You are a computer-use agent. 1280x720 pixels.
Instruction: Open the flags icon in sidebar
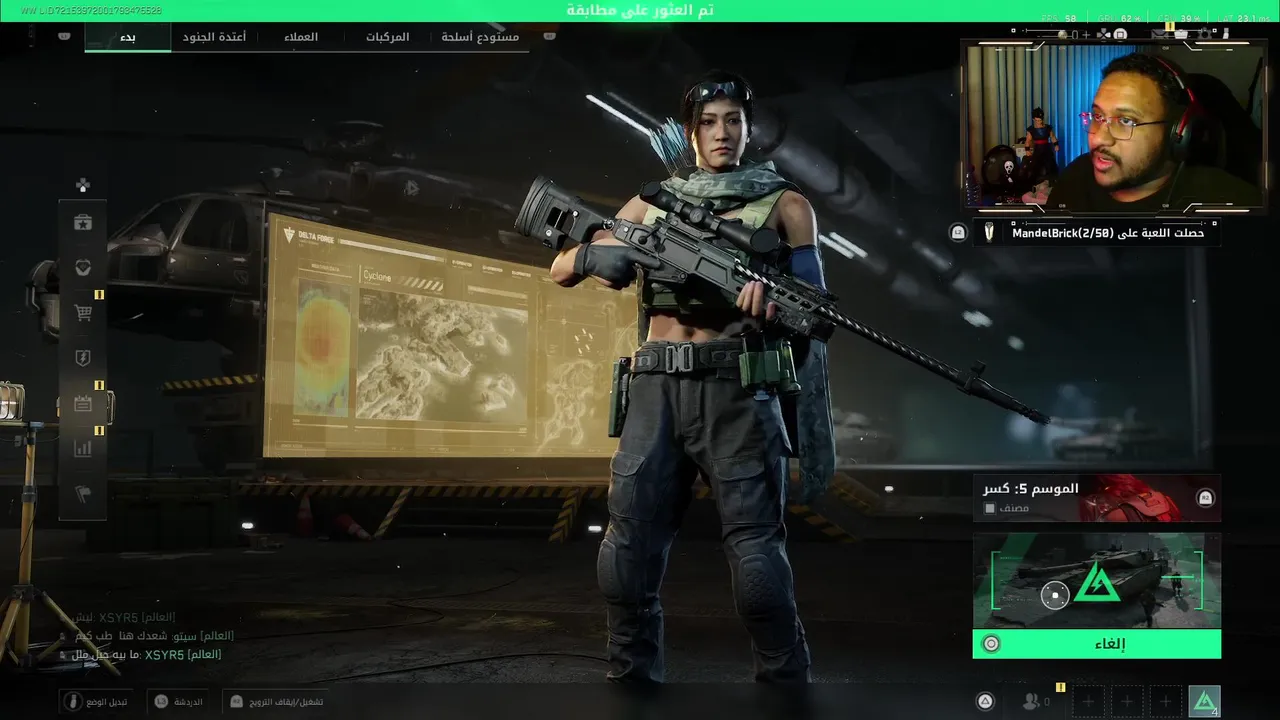click(83, 494)
